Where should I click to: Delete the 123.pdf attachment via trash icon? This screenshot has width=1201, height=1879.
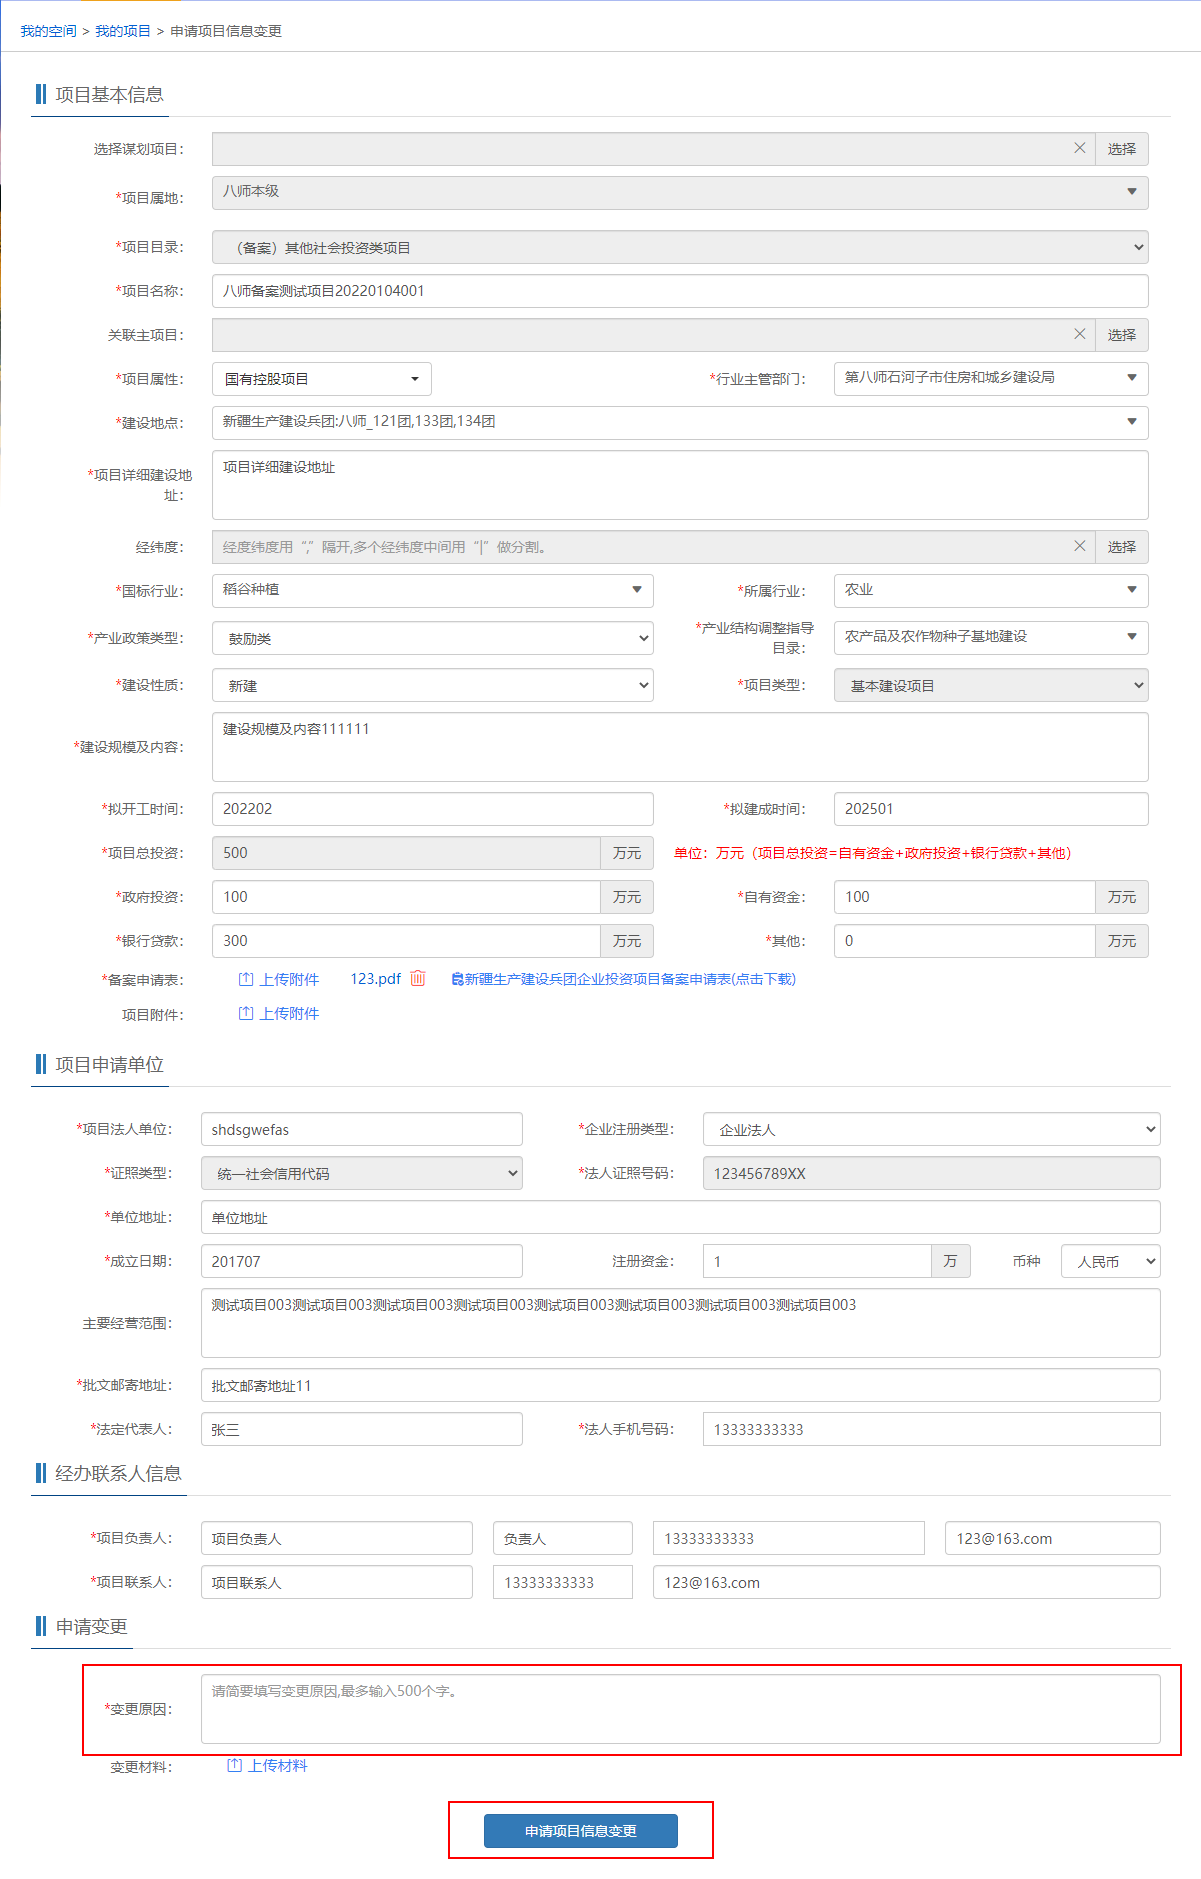418,978
